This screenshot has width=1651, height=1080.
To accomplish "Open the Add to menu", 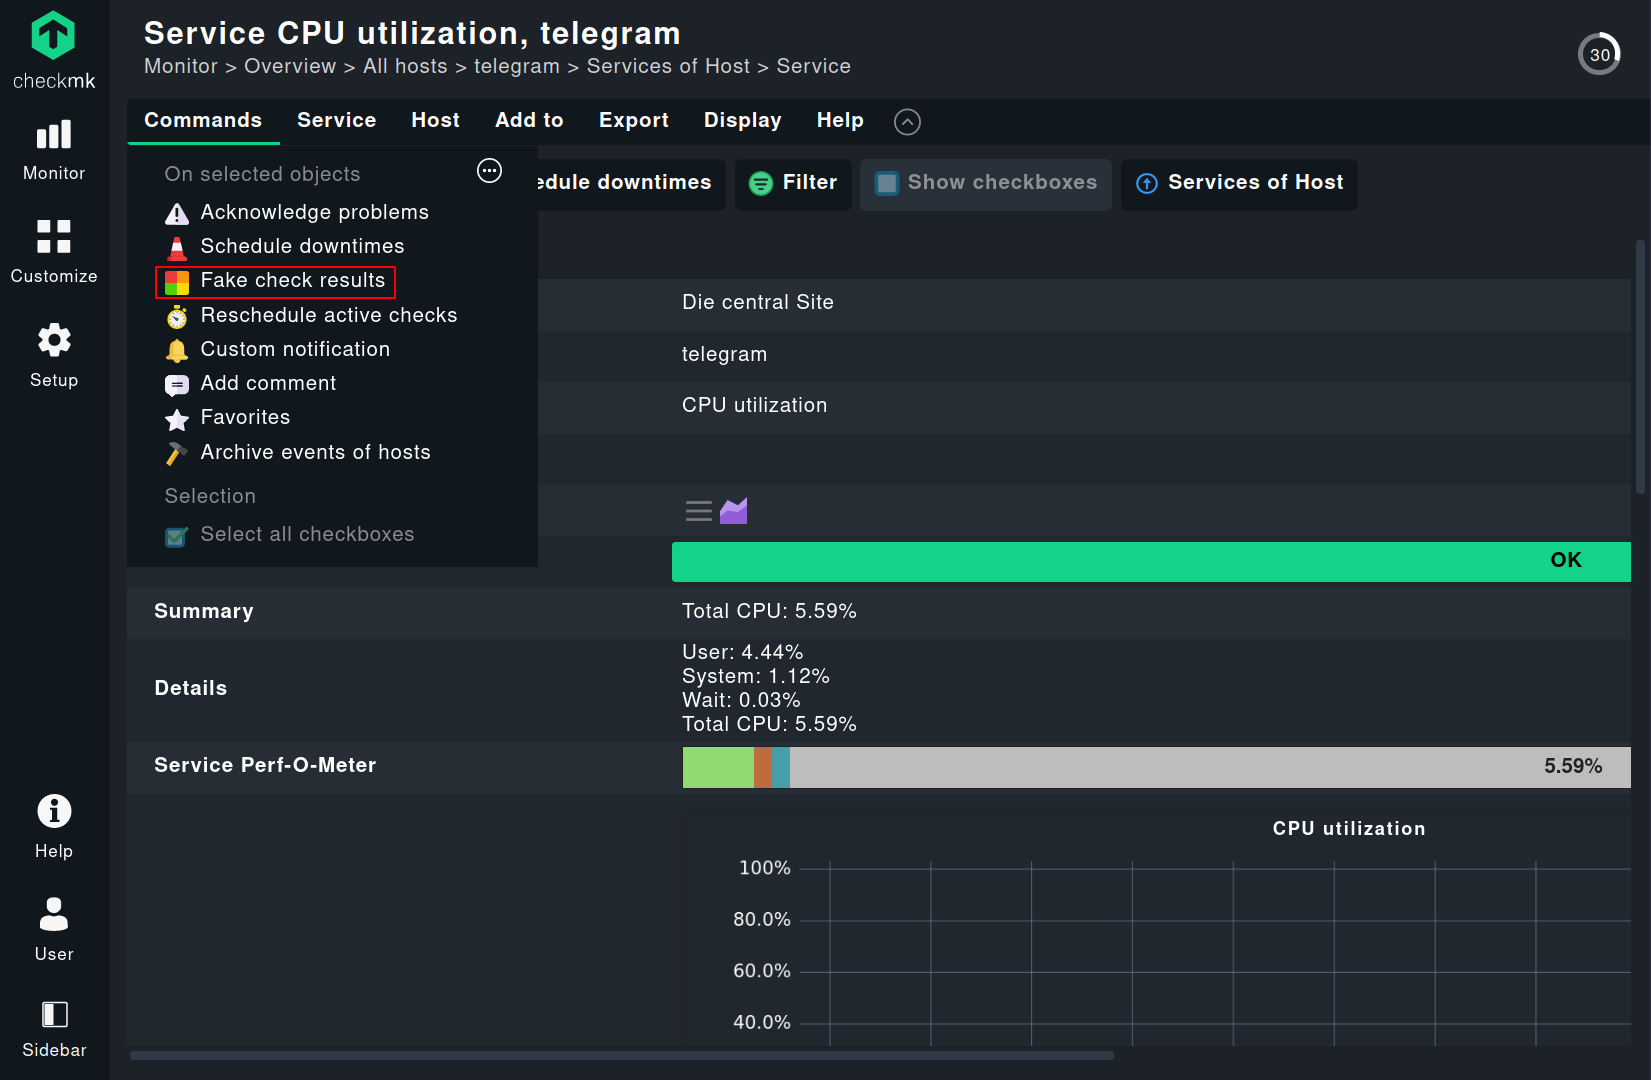I will 530,120.
